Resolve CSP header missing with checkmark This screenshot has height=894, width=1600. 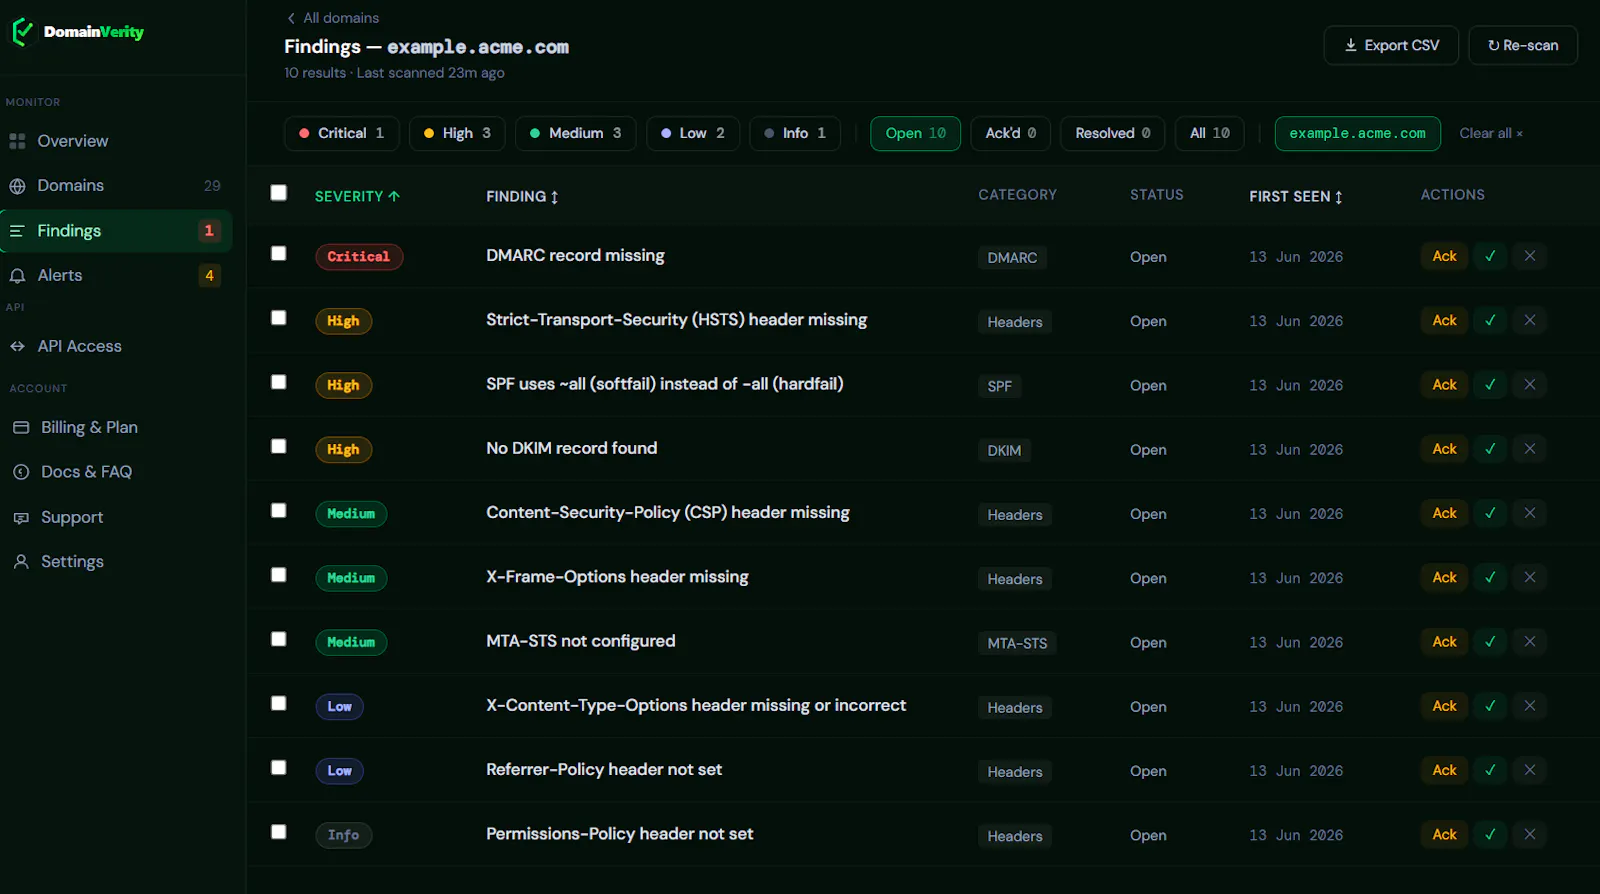(x=1490, y=513)
